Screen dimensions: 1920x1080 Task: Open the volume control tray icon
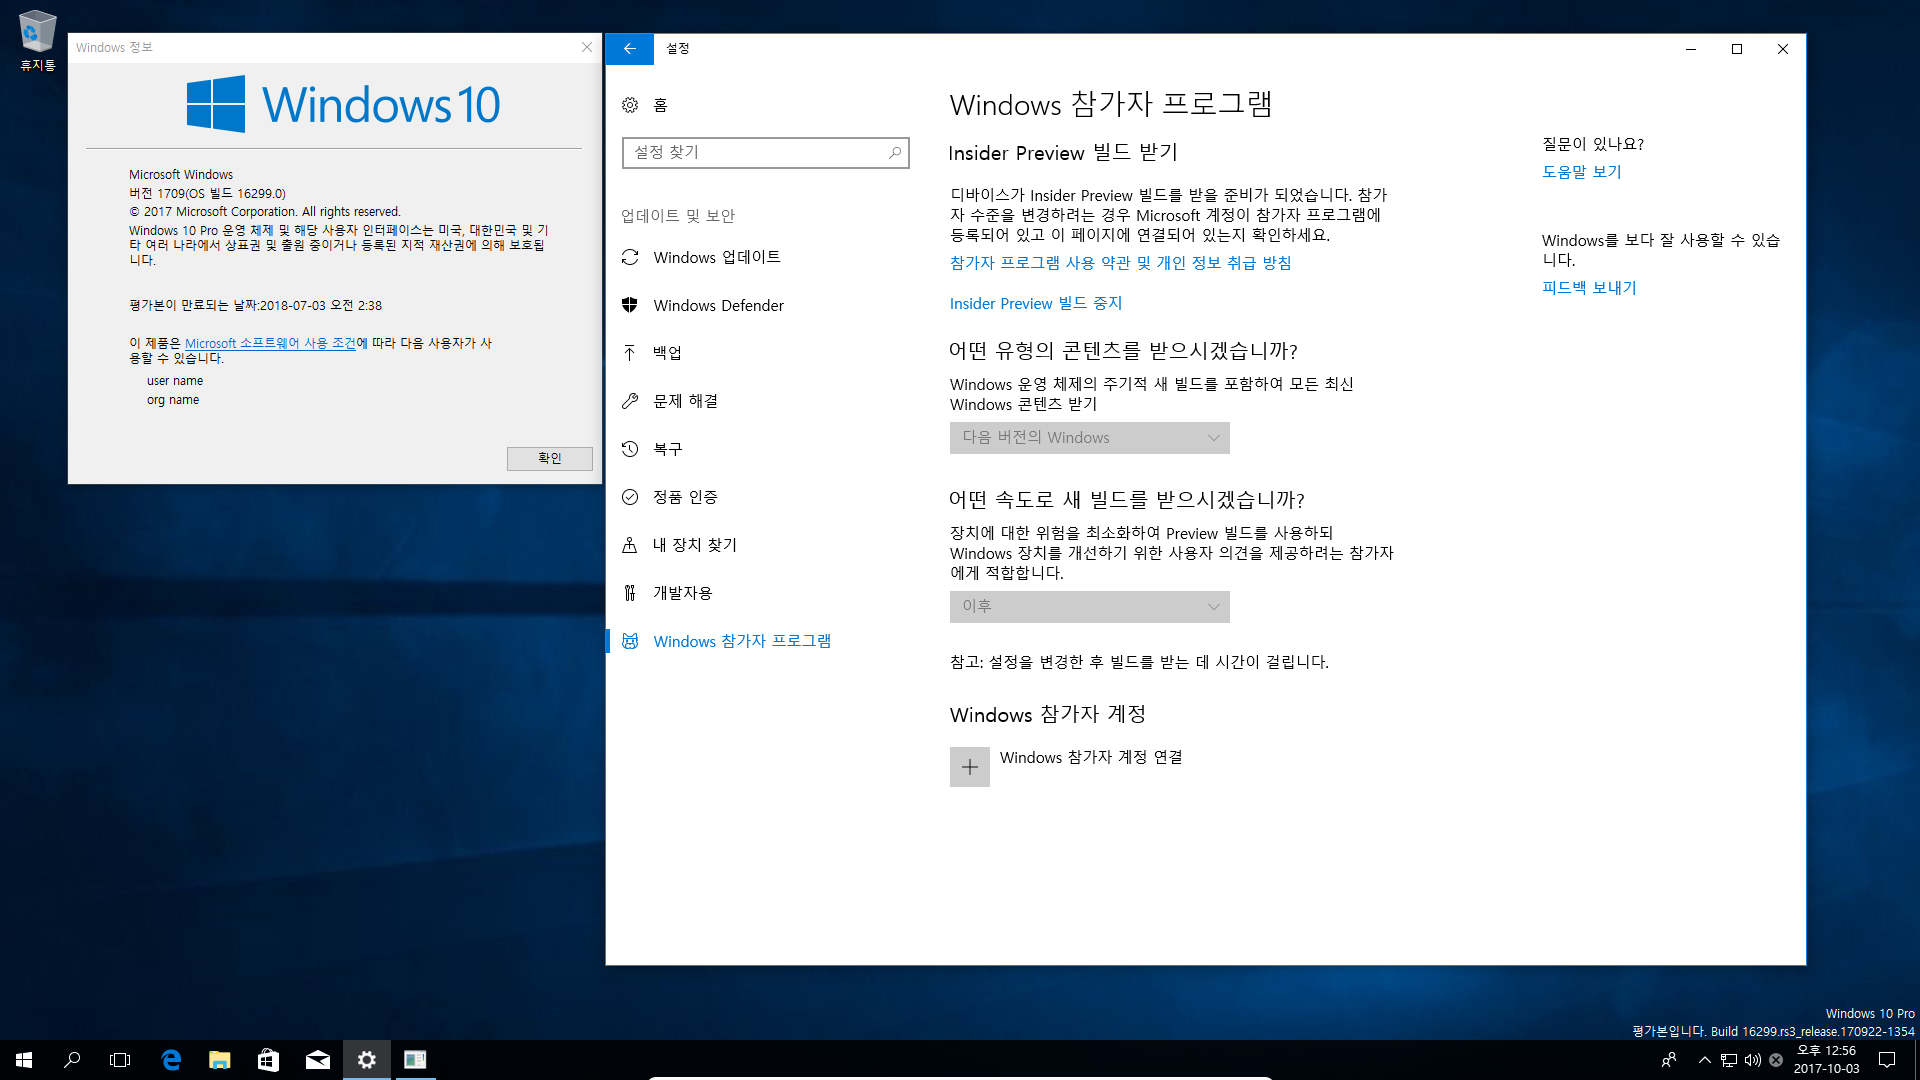1753,1060
